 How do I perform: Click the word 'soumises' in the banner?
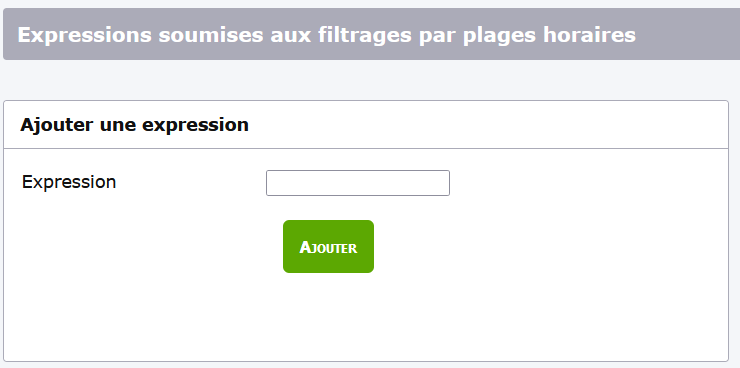point(210,35)
